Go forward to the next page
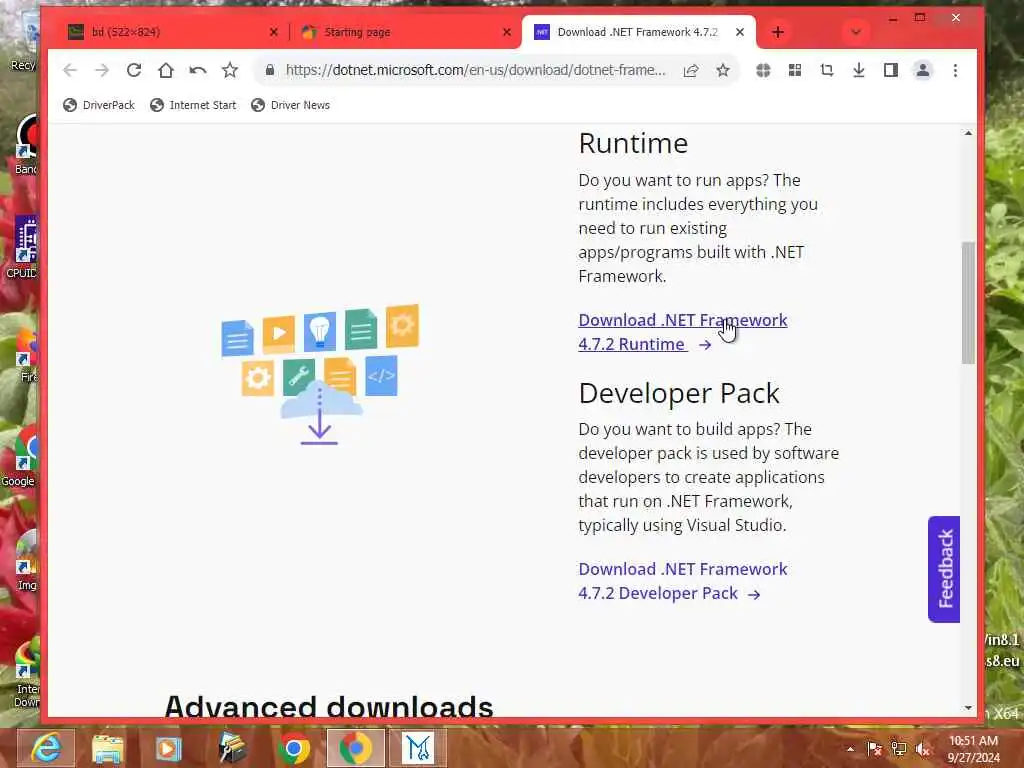Image resolution: width=1024 pixels, height=768 pixels. [102, 70]
